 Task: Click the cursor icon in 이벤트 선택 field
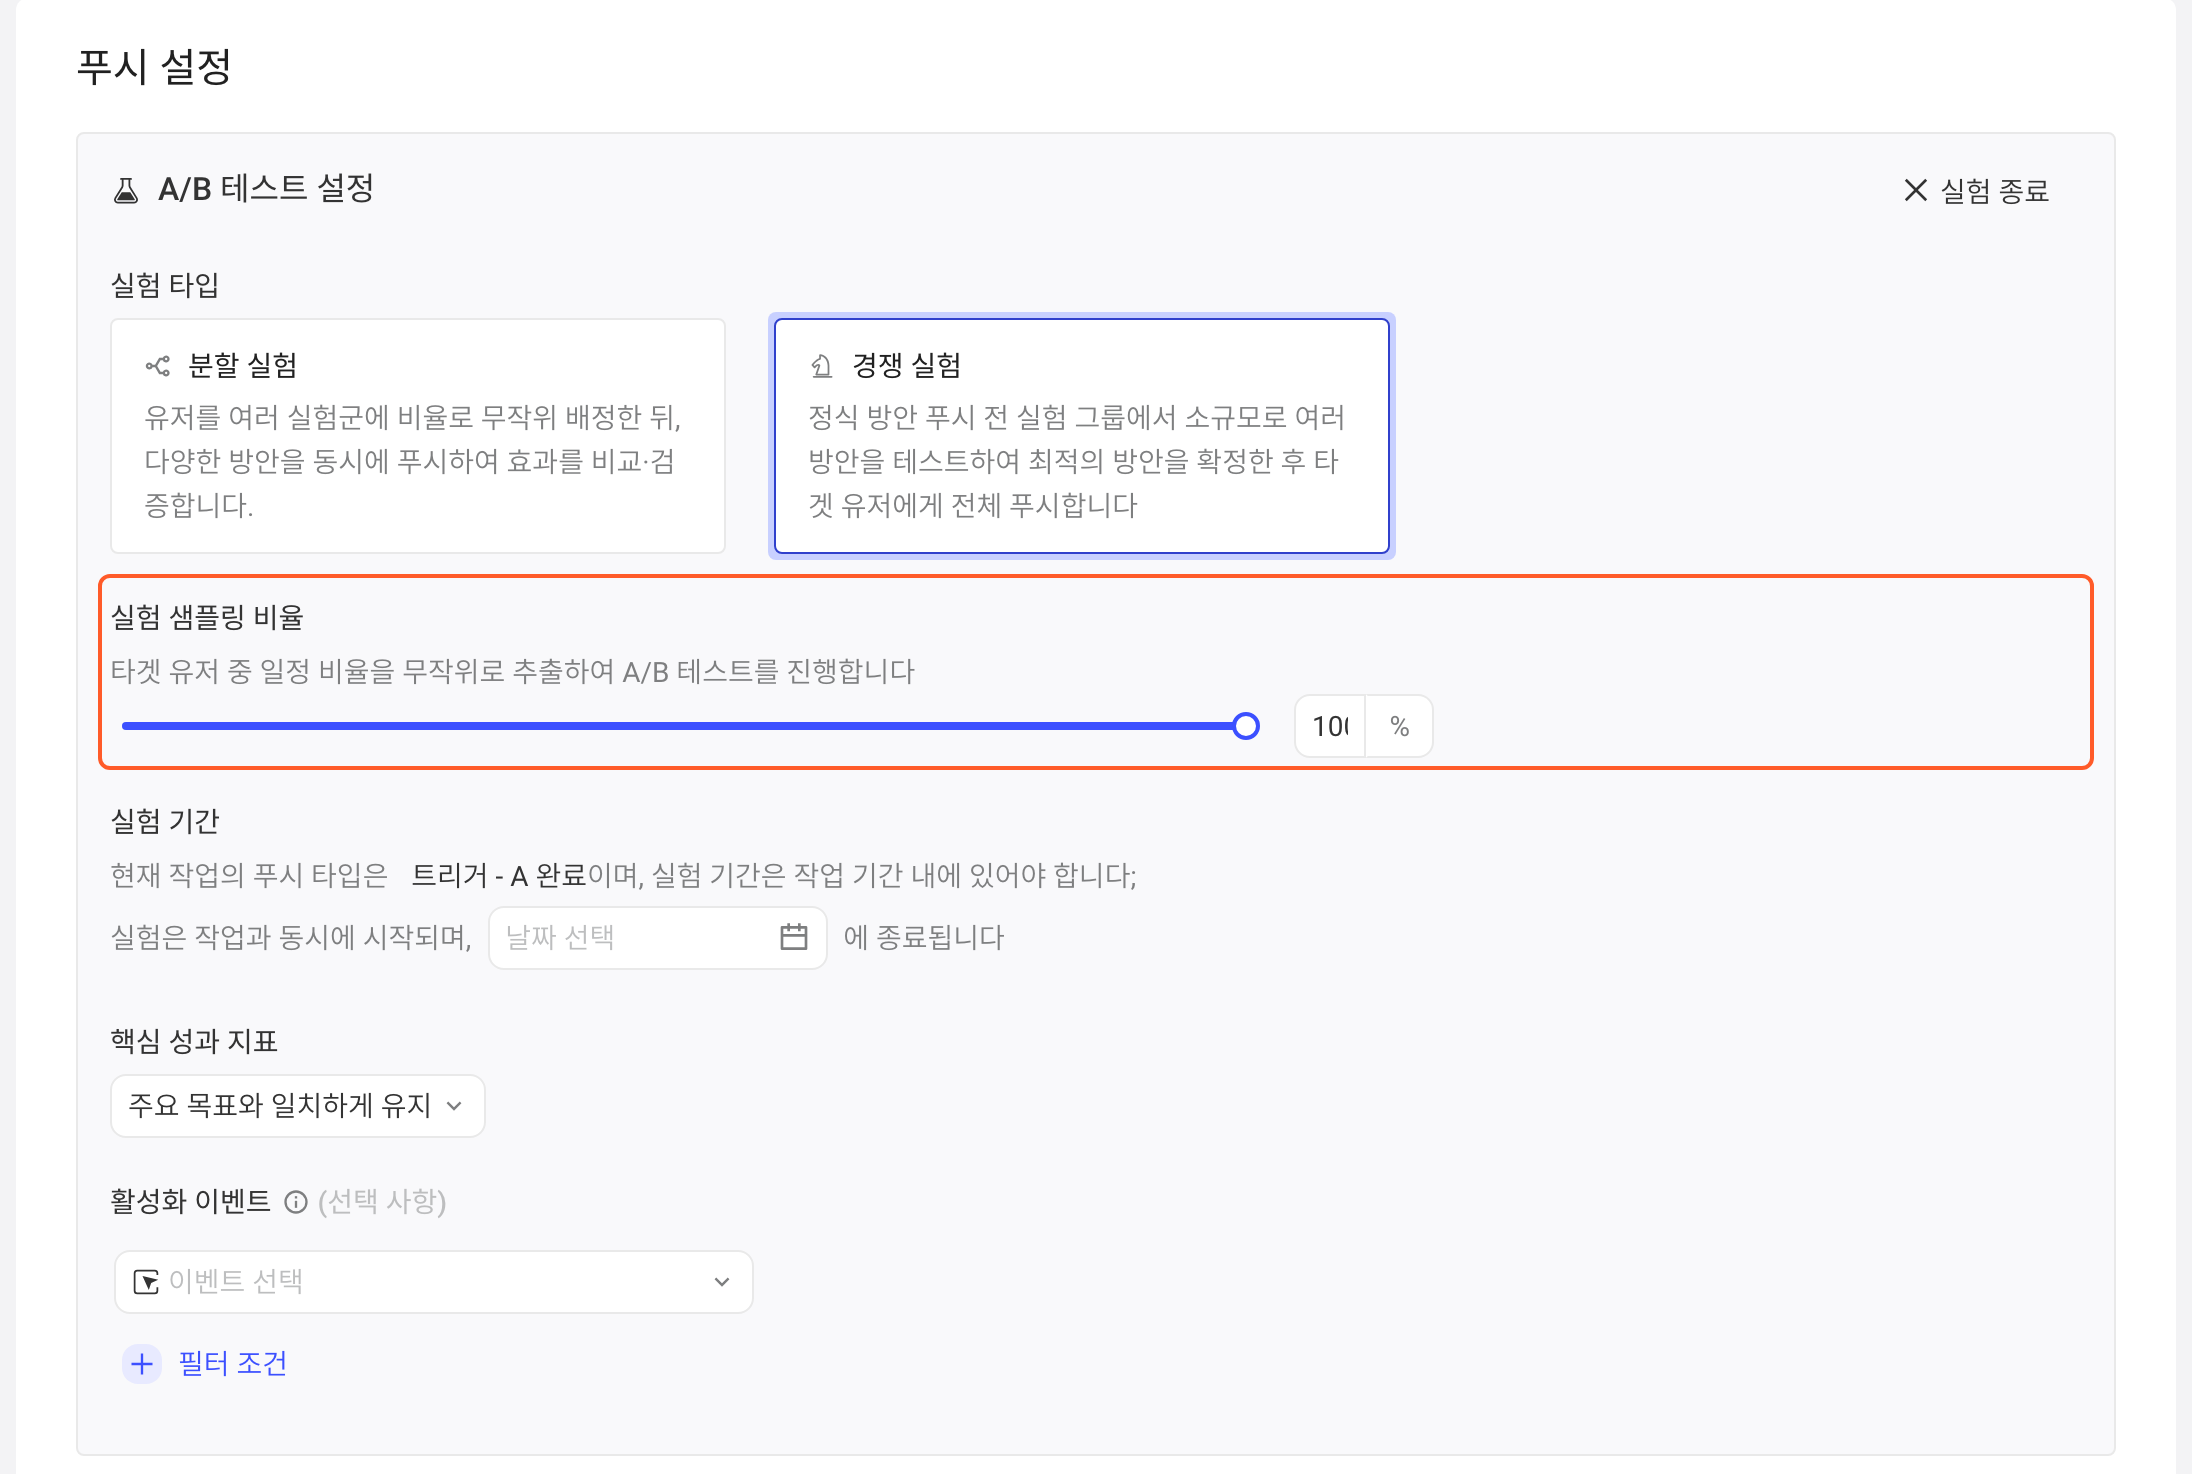coord(146,1282)
